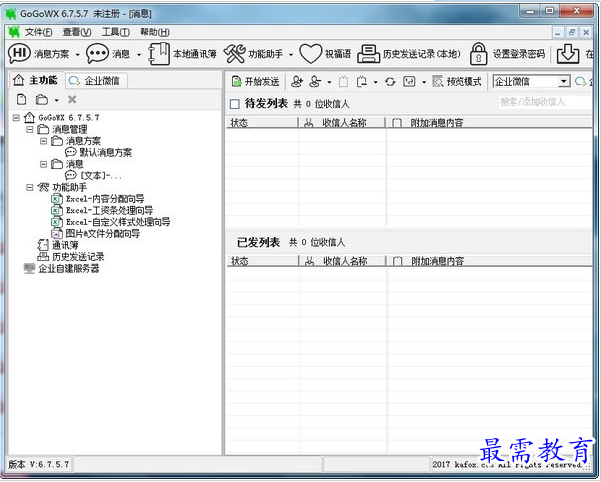Screen dimensions: 601x482
Task: Check the 待发列表 select-all checkbox
Action: point(235,104)
